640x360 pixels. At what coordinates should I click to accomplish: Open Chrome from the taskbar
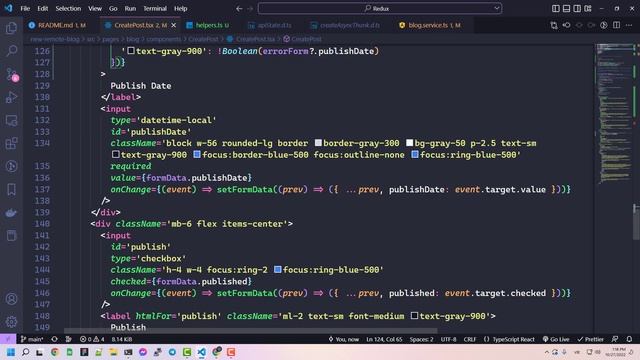coord(55,352)
